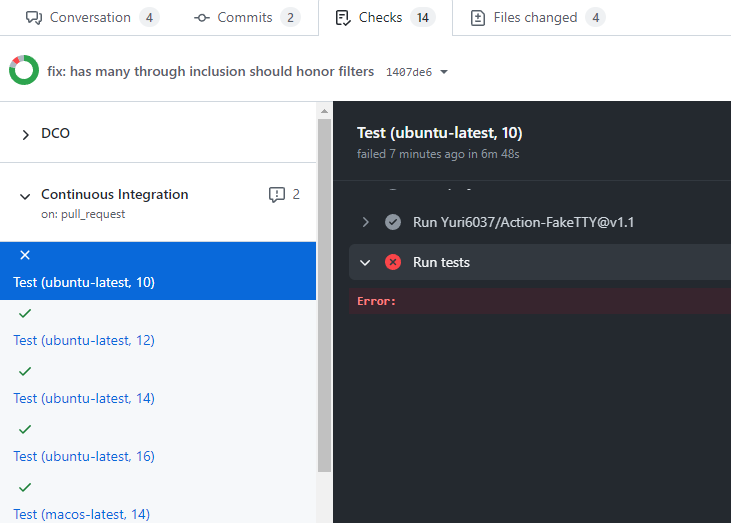Screen dimensions: 731x523
Task: Click the Error: log line
Action: pos(540,301)
